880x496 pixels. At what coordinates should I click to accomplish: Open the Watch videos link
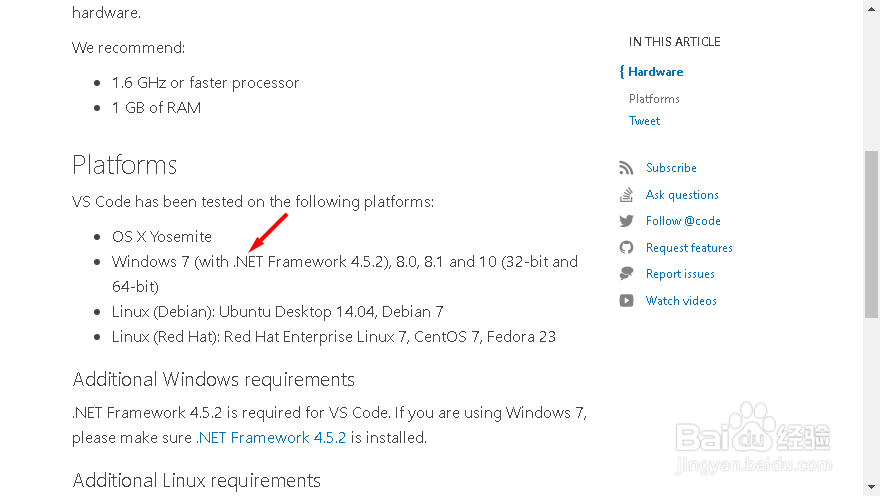[681, 301]
